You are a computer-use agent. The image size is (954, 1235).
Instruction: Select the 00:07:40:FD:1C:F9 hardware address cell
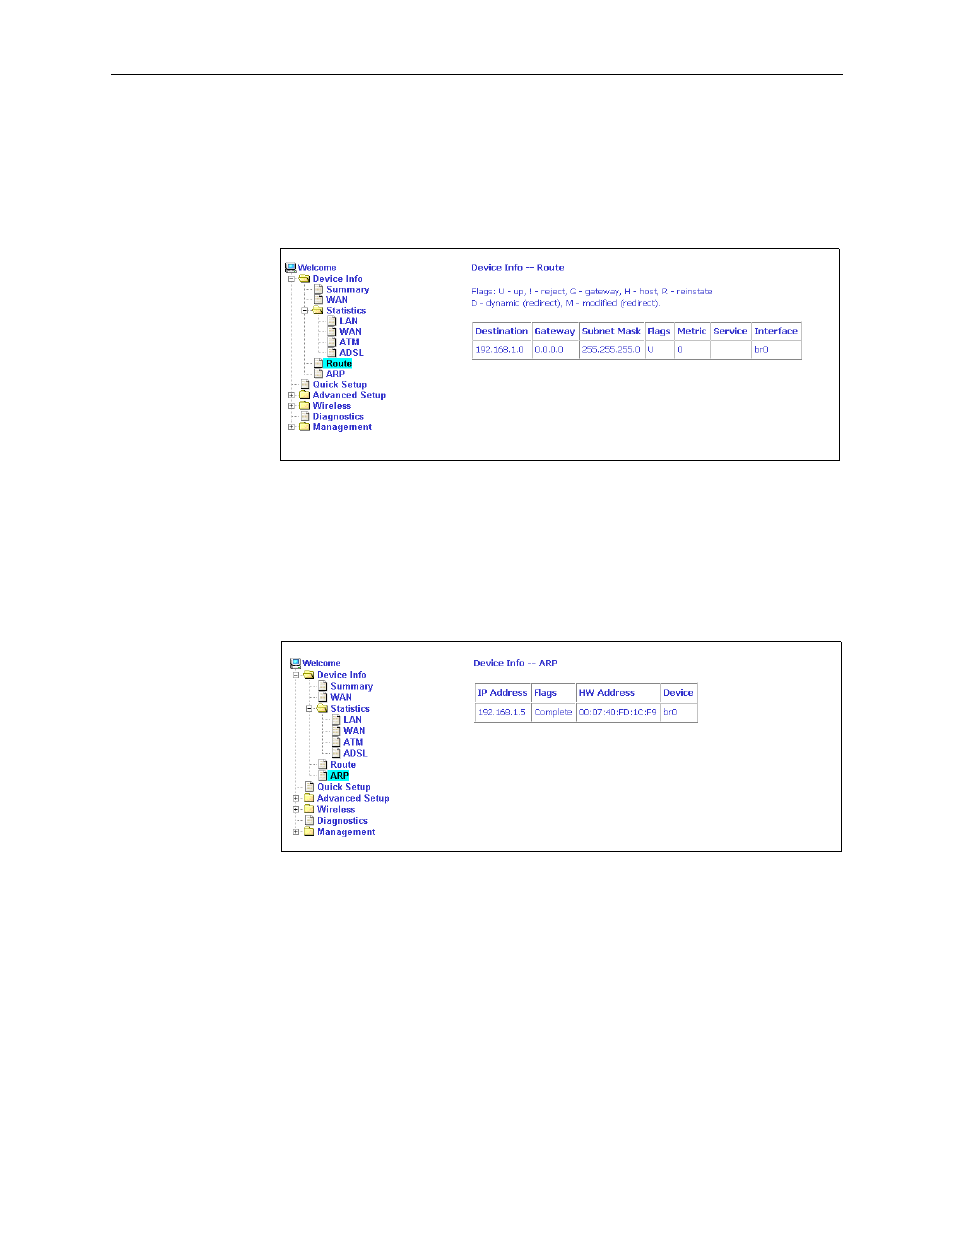pos(618,712)
